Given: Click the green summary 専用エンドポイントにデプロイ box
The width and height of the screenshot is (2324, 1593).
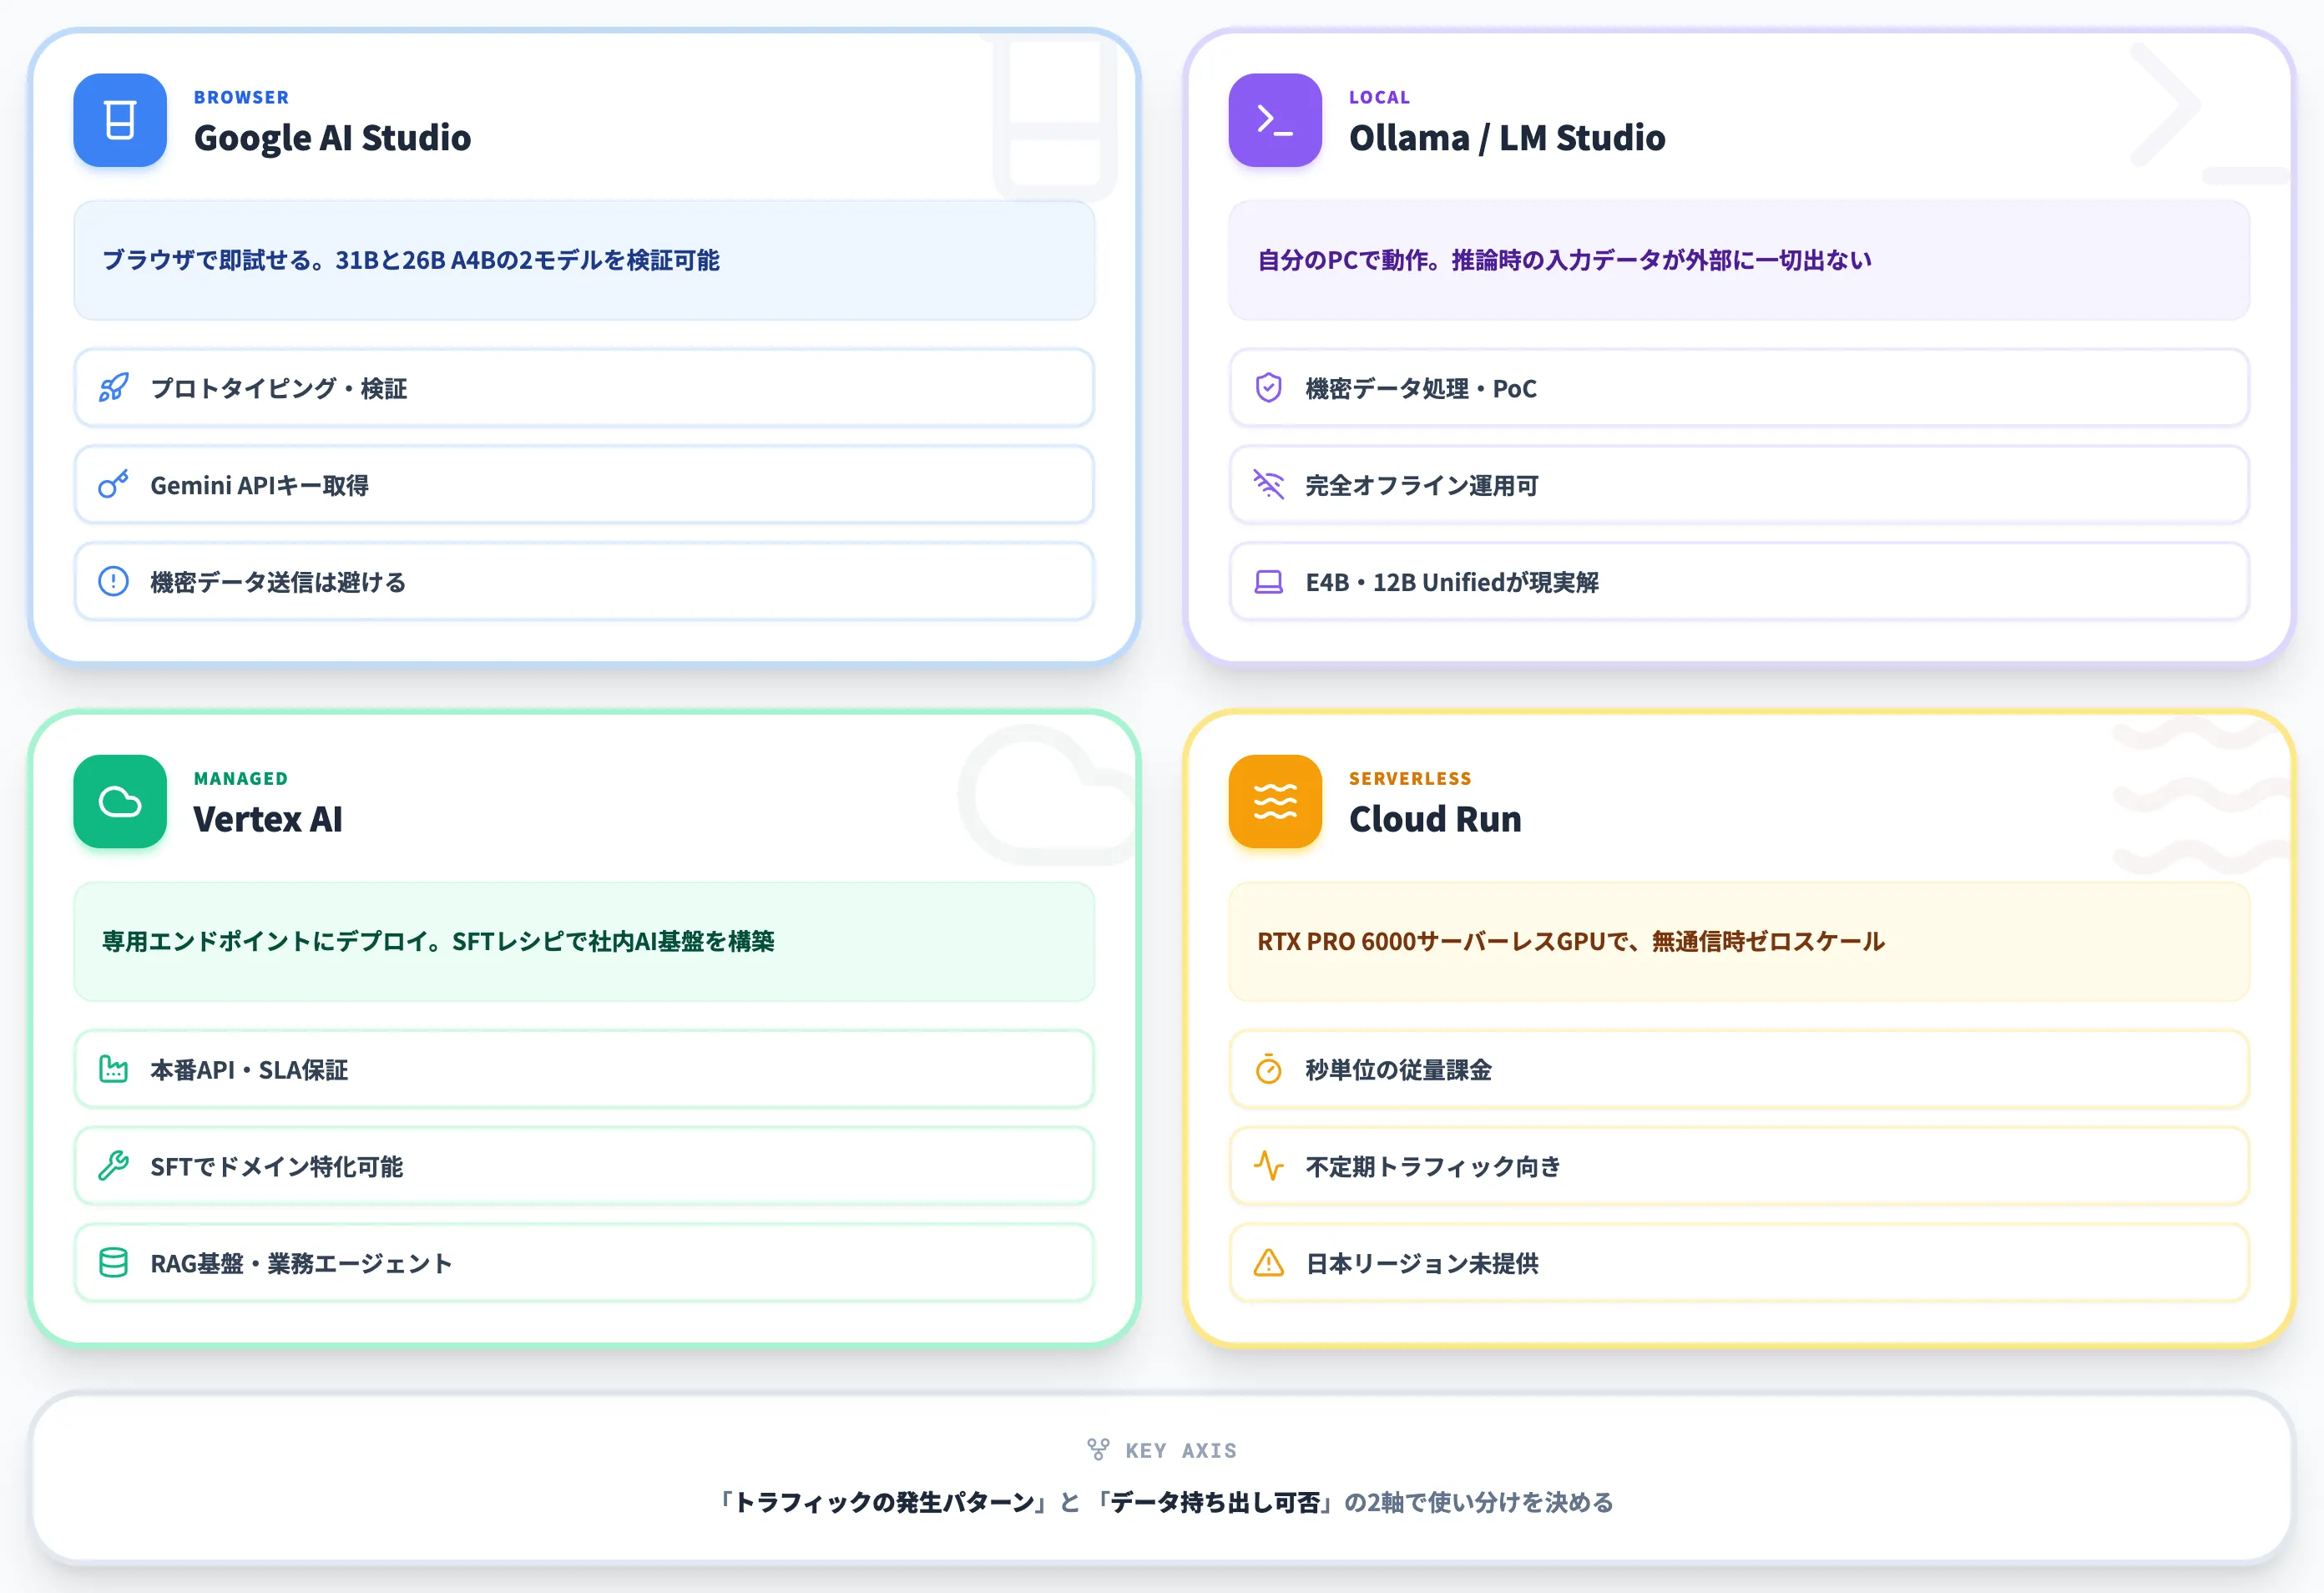Looking at the screenshot, I should coord(584,941).
